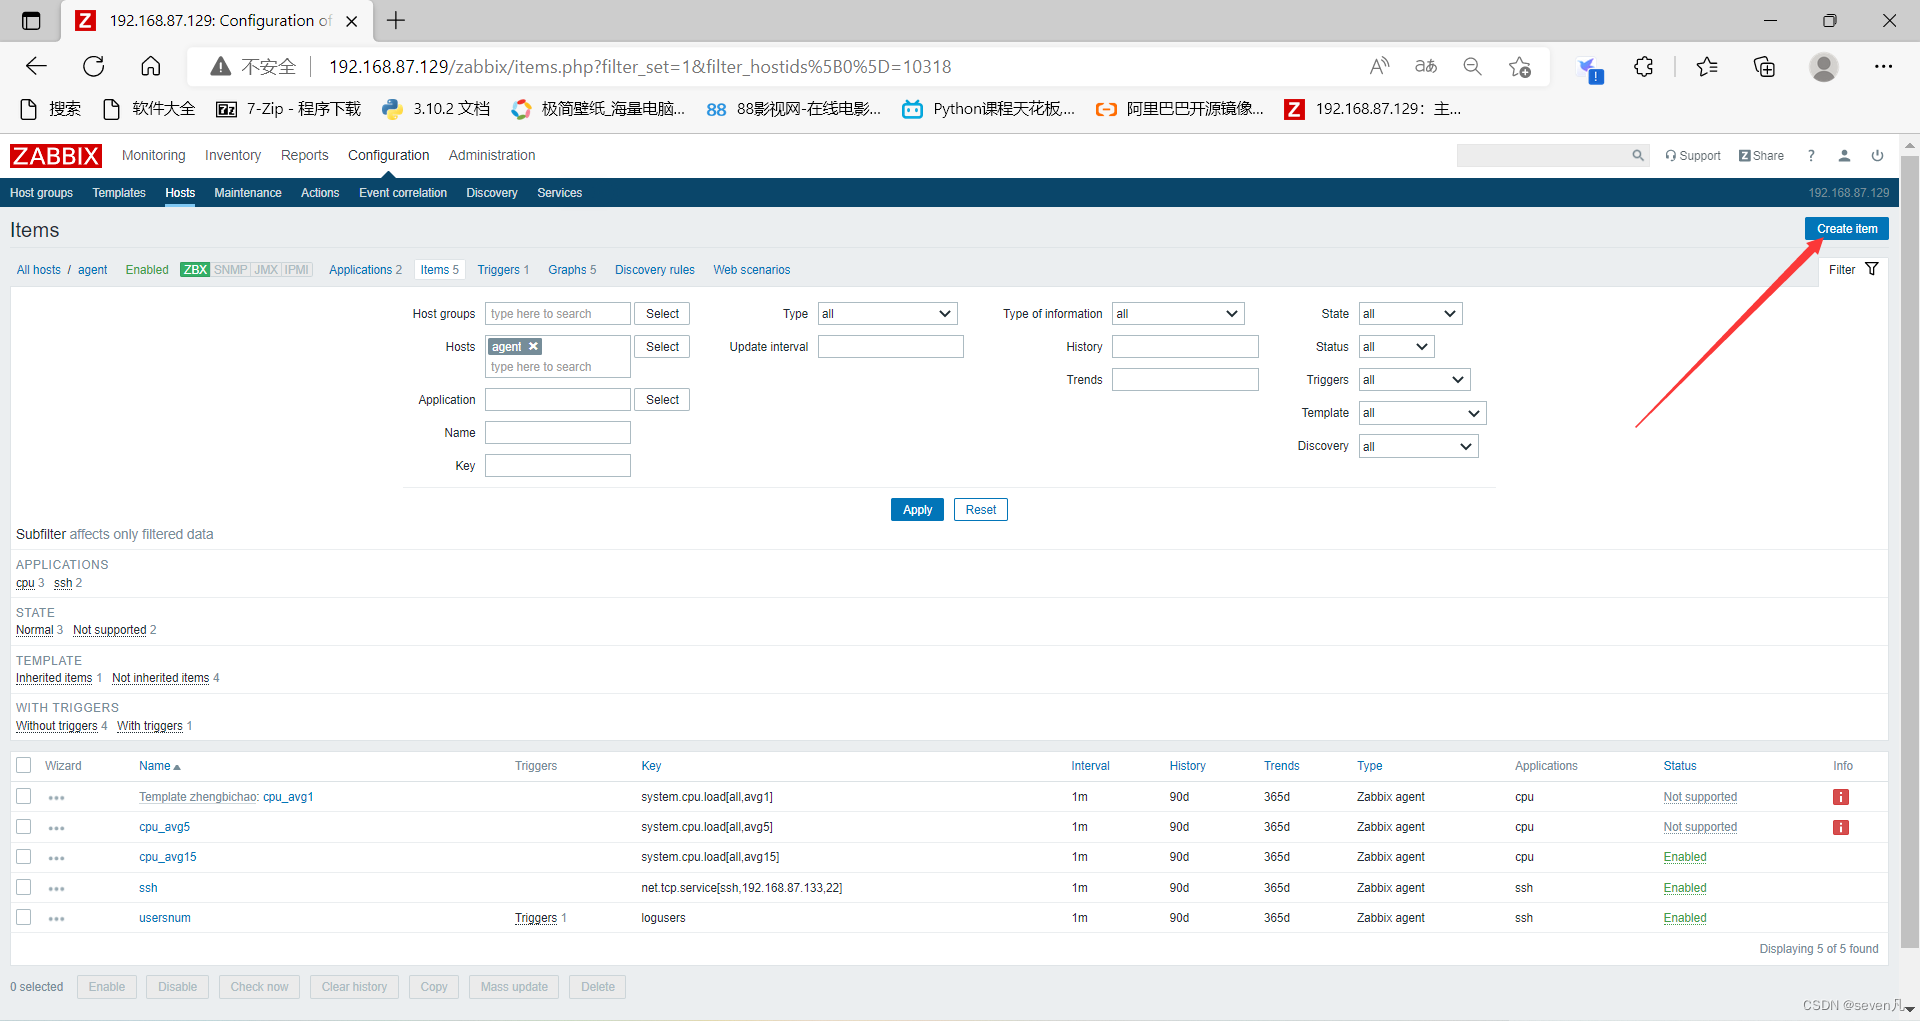Open the Template filter dropdown
This screenshot has height=1021, width=1920.
[x=1422, y=413]
